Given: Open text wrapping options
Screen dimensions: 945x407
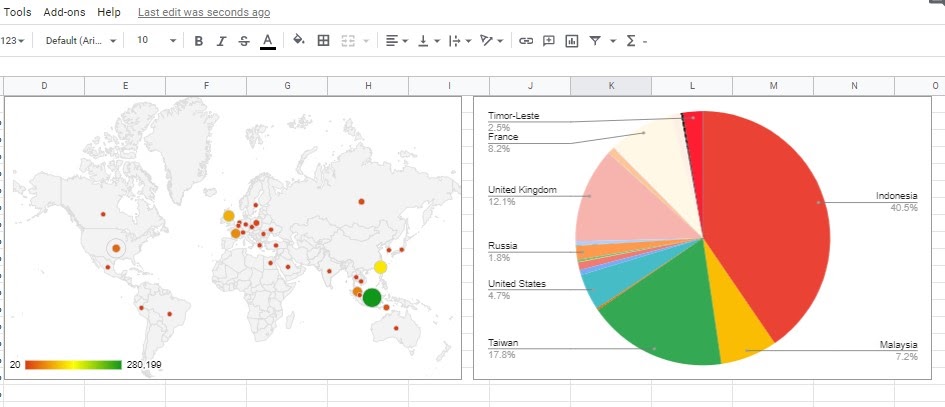Looking at the screenshot, I should (x=455, y=40).
